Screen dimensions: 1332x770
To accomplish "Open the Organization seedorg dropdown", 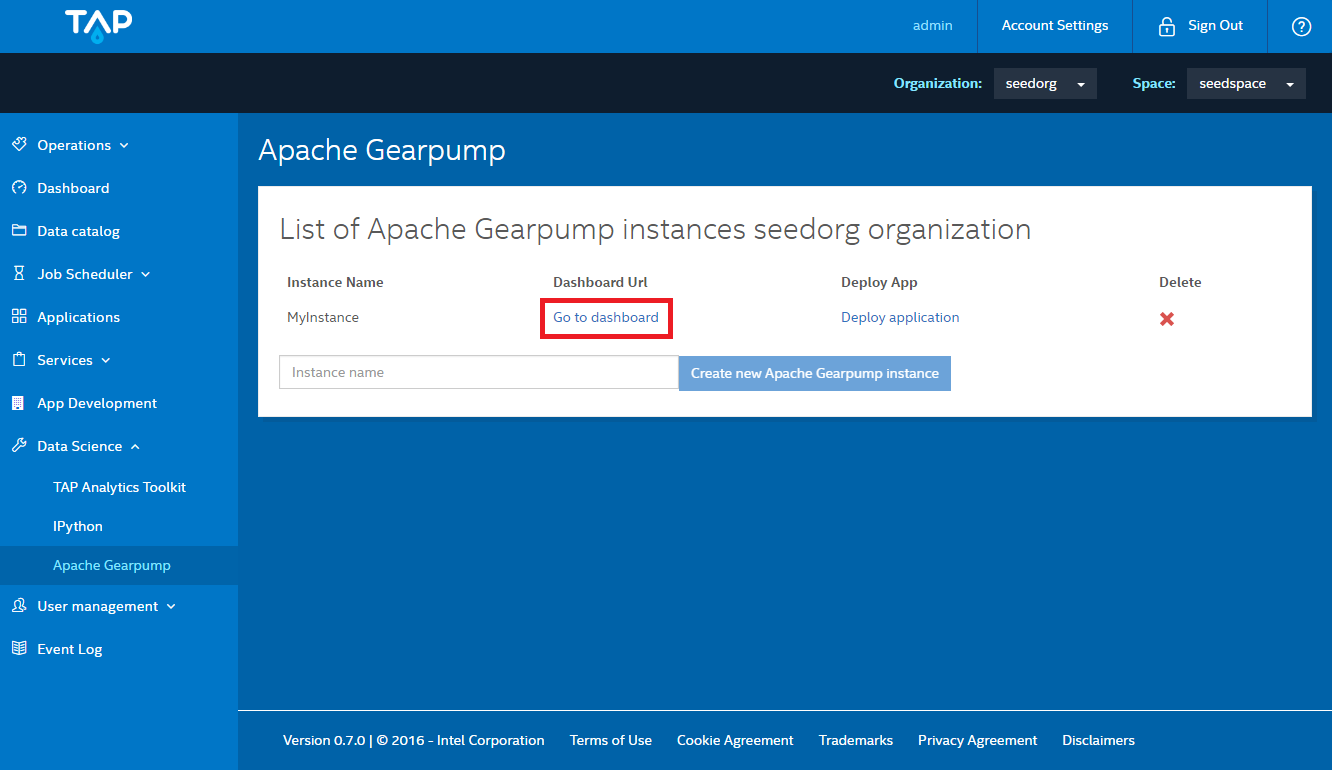I will click(x=1045, y=84).
